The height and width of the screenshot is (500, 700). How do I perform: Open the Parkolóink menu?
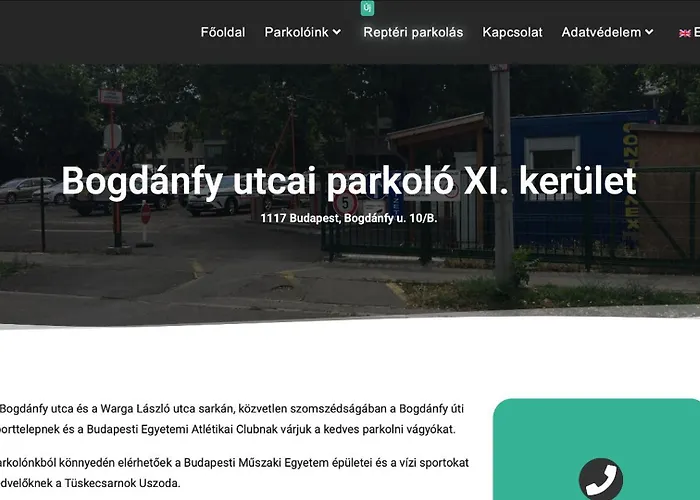click(x=303, y=32)
